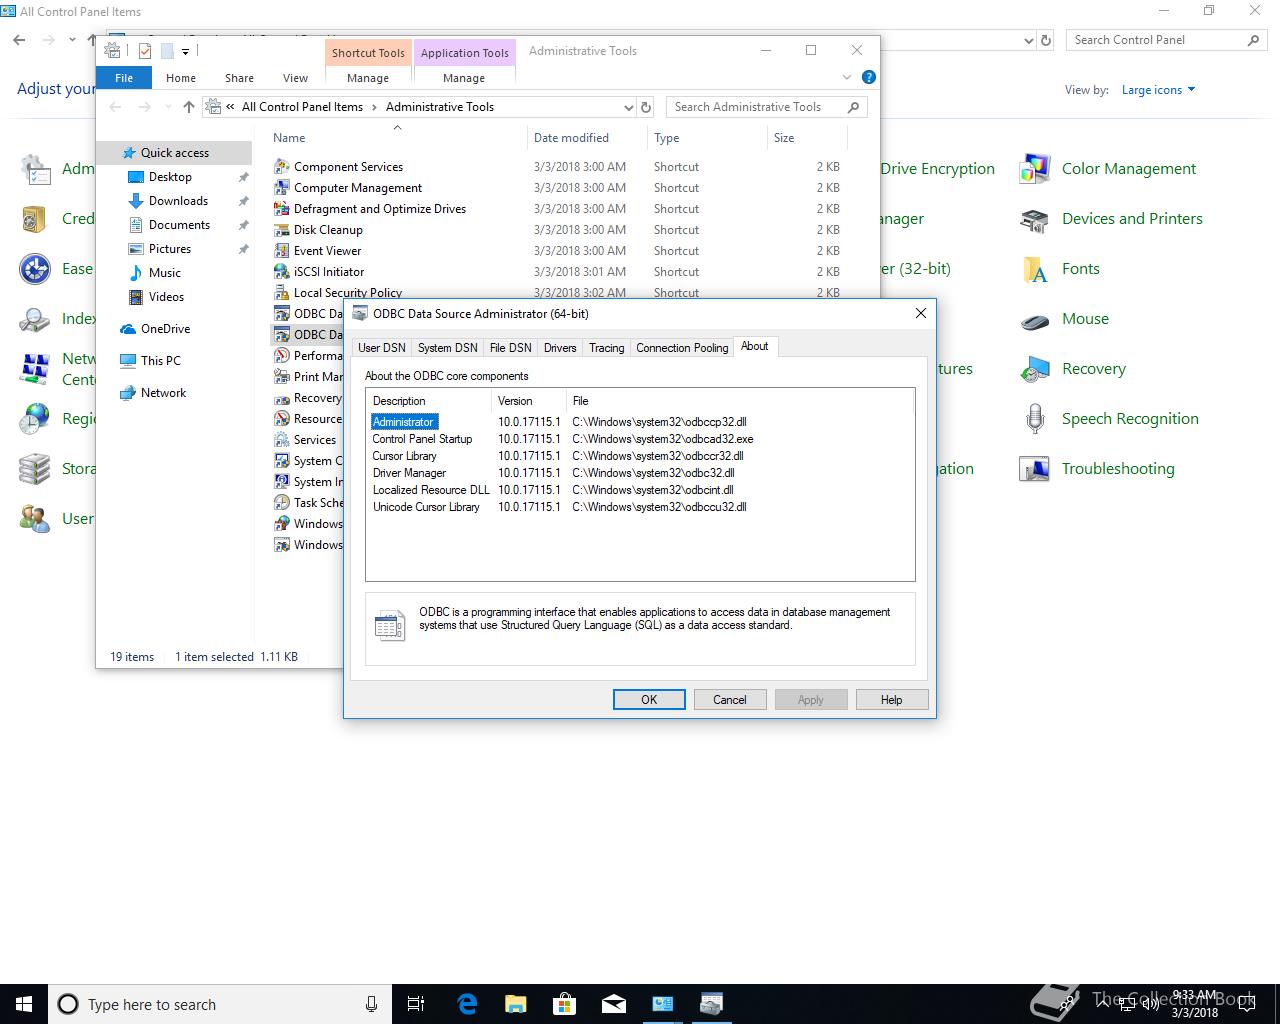Image resolution: width=1280 pixels, height=1024 pixels.
Task: Expand the Explorer ribbon chevron
Action: tap(847, 77)
